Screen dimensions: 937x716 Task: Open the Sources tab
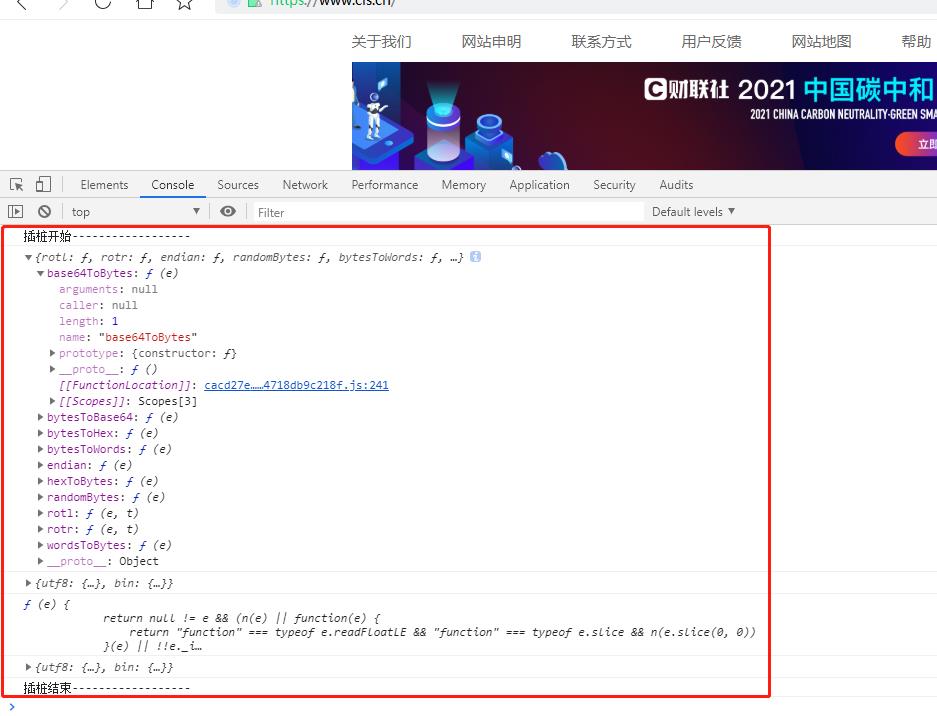[238, 185]
